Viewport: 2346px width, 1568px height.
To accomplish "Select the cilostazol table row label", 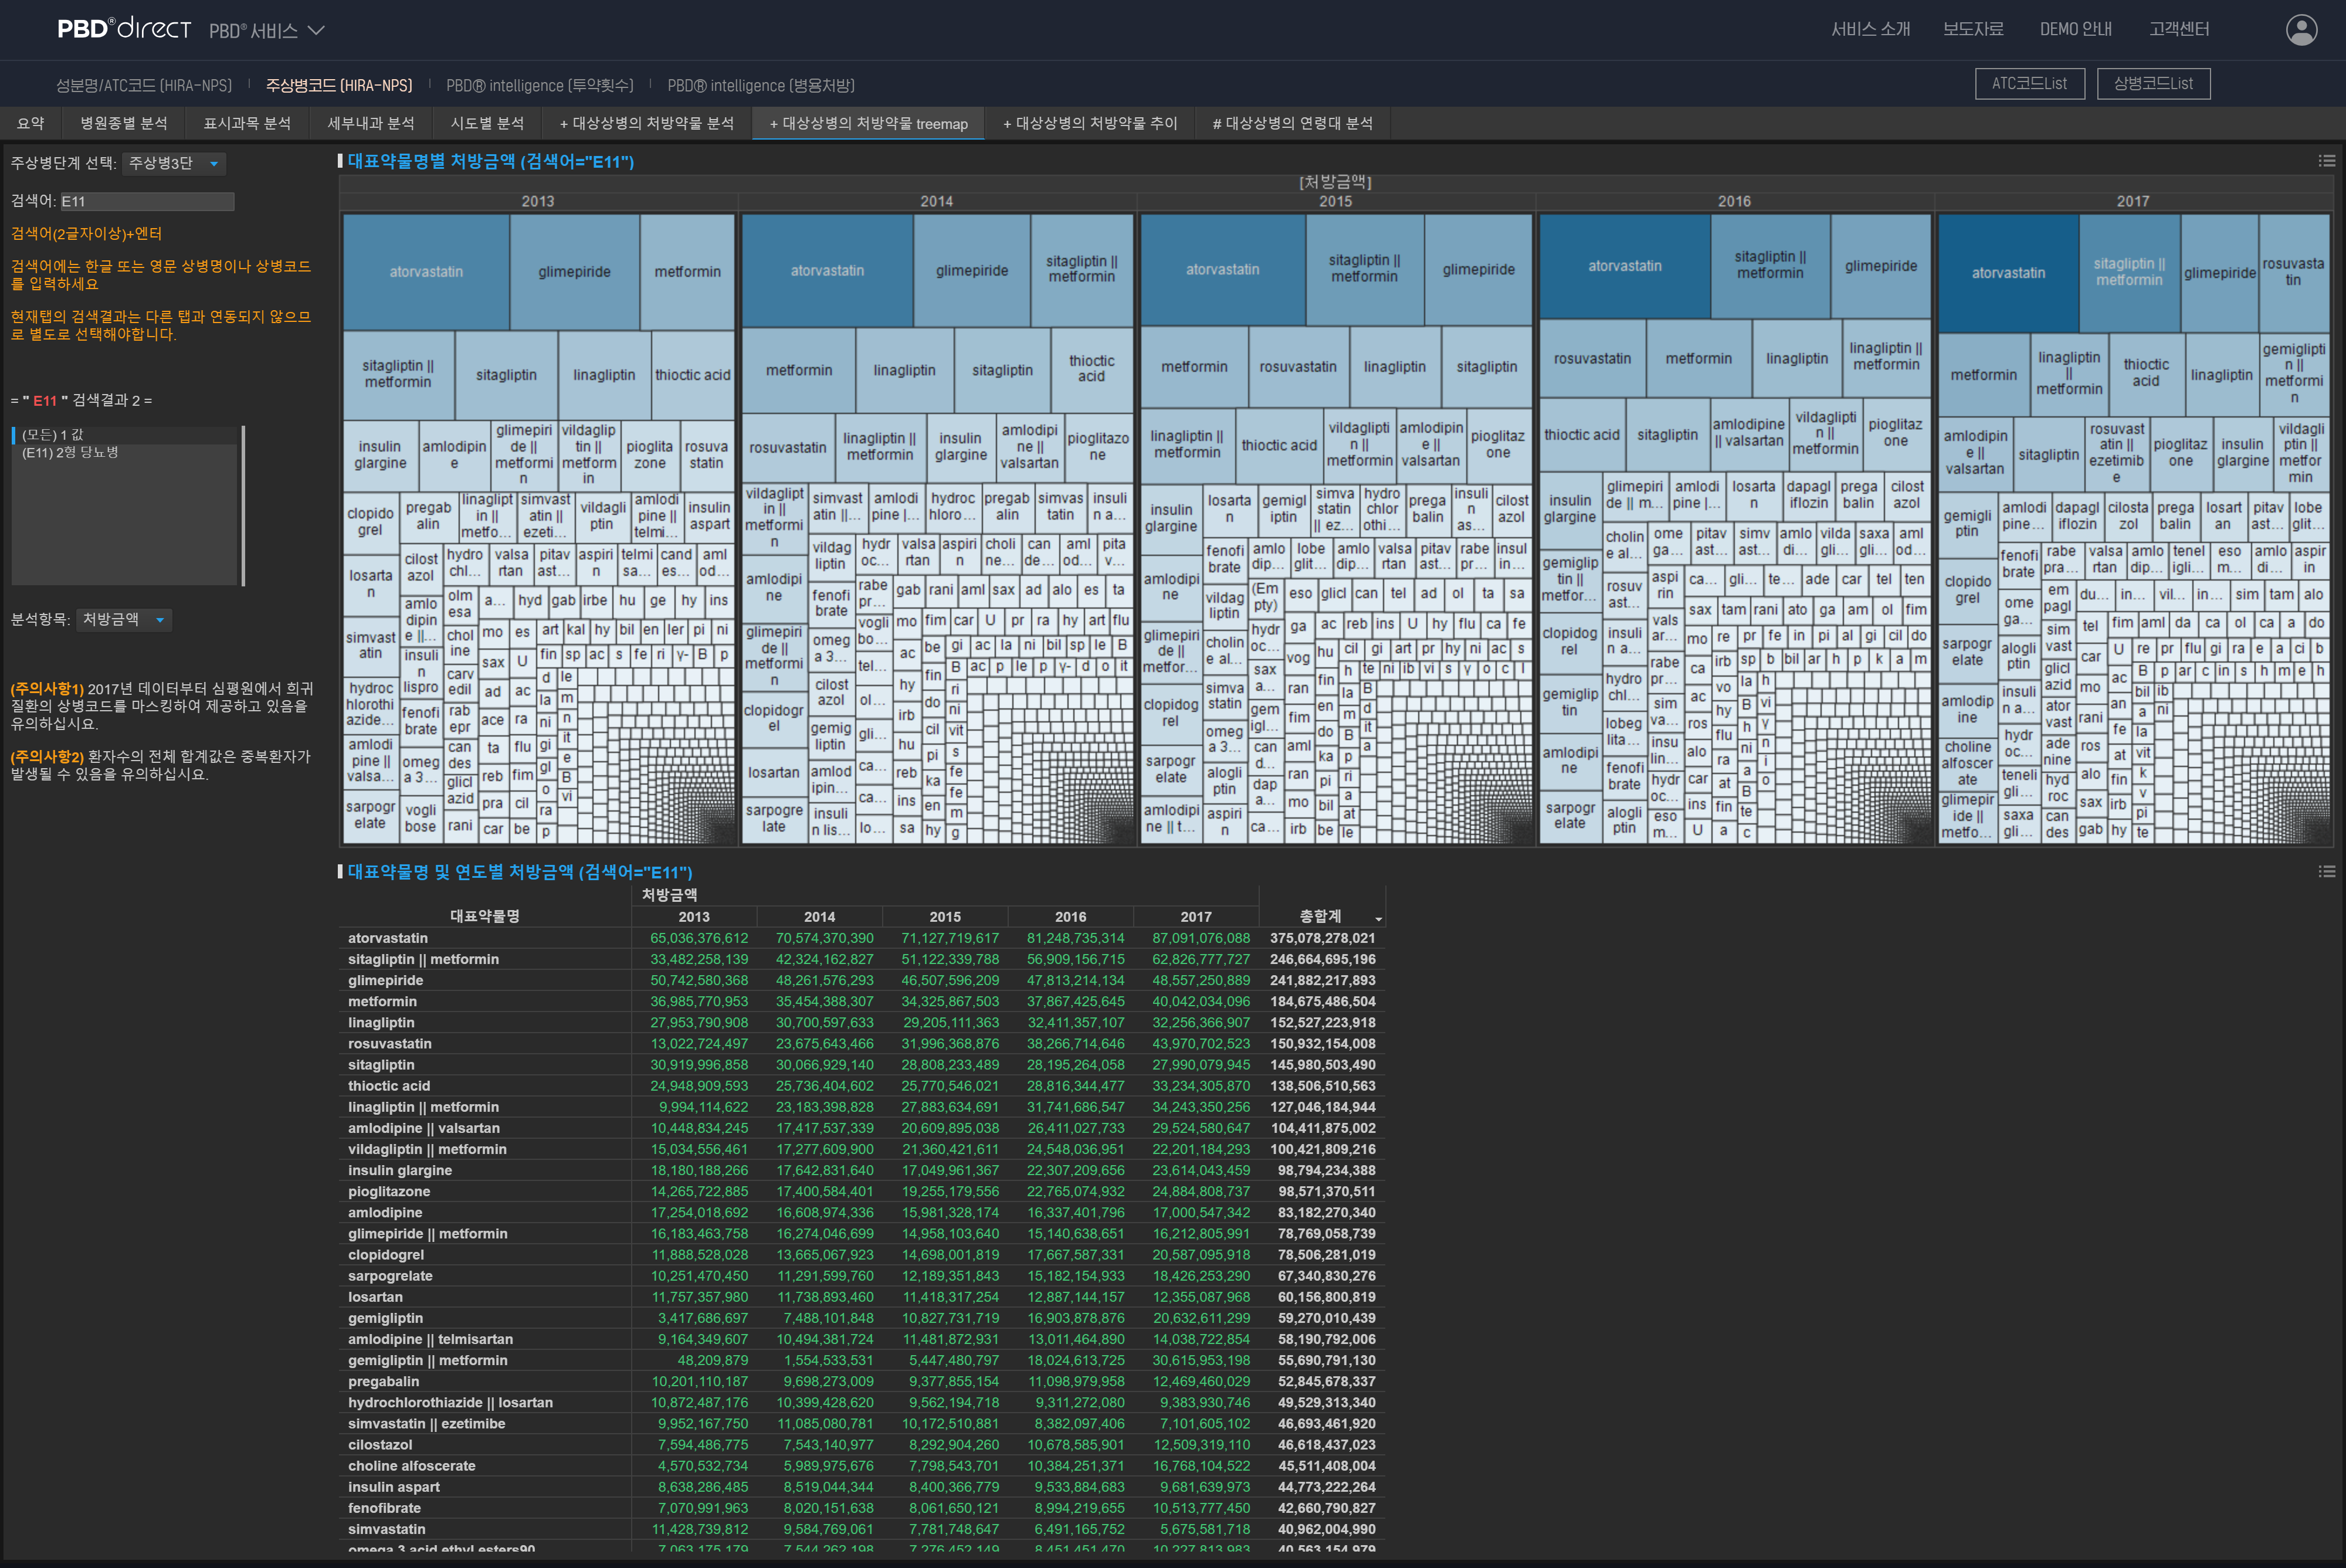I will (x=380, y=1445).
